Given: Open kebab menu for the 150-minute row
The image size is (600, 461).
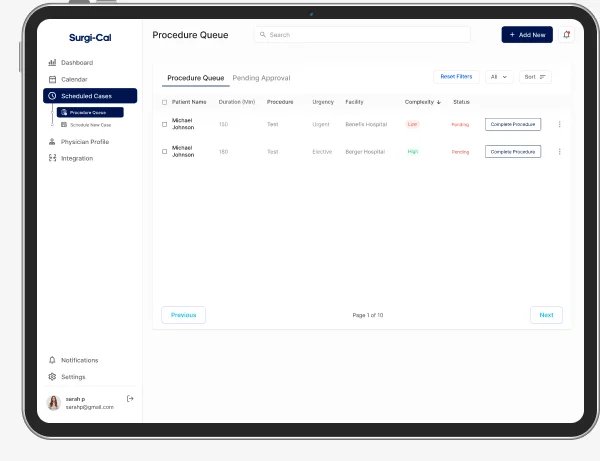Looking at the screenshot, I should 559,124.
